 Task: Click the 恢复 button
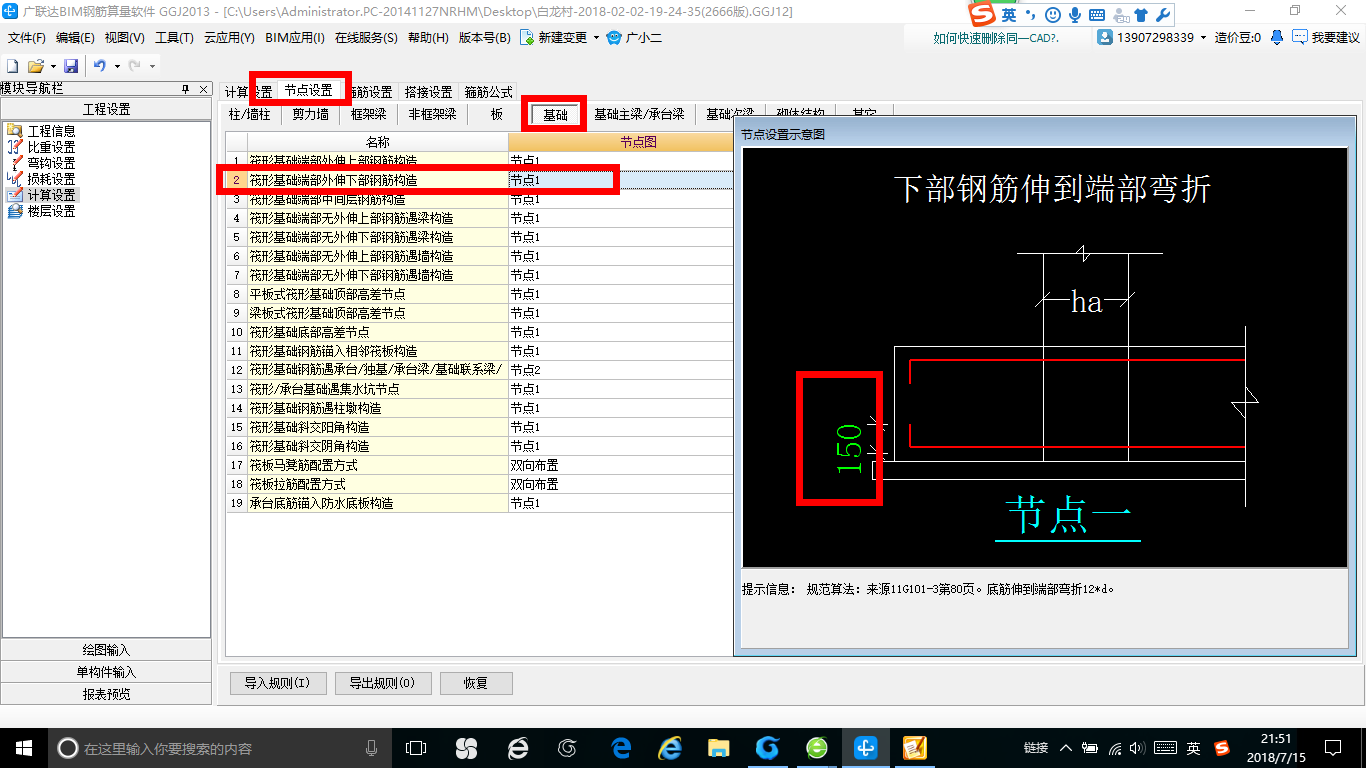pos(476,684)
